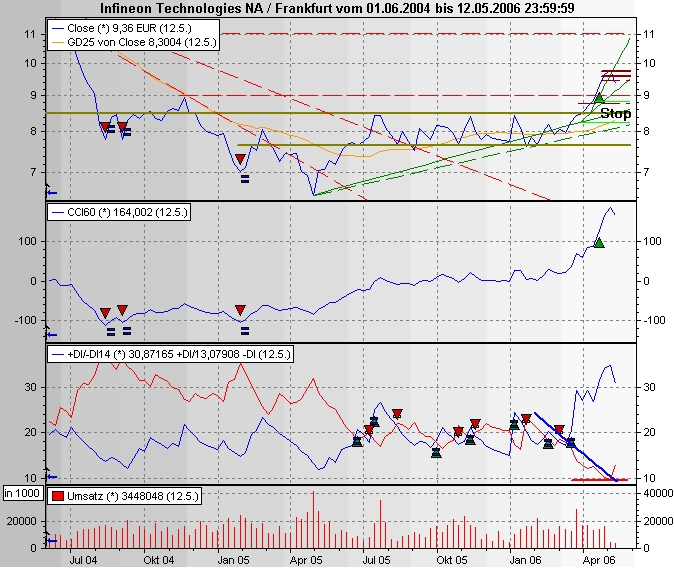Click the blue equals marker below the Jan 05 price low
674x568 pixels.
pos(245,179)
